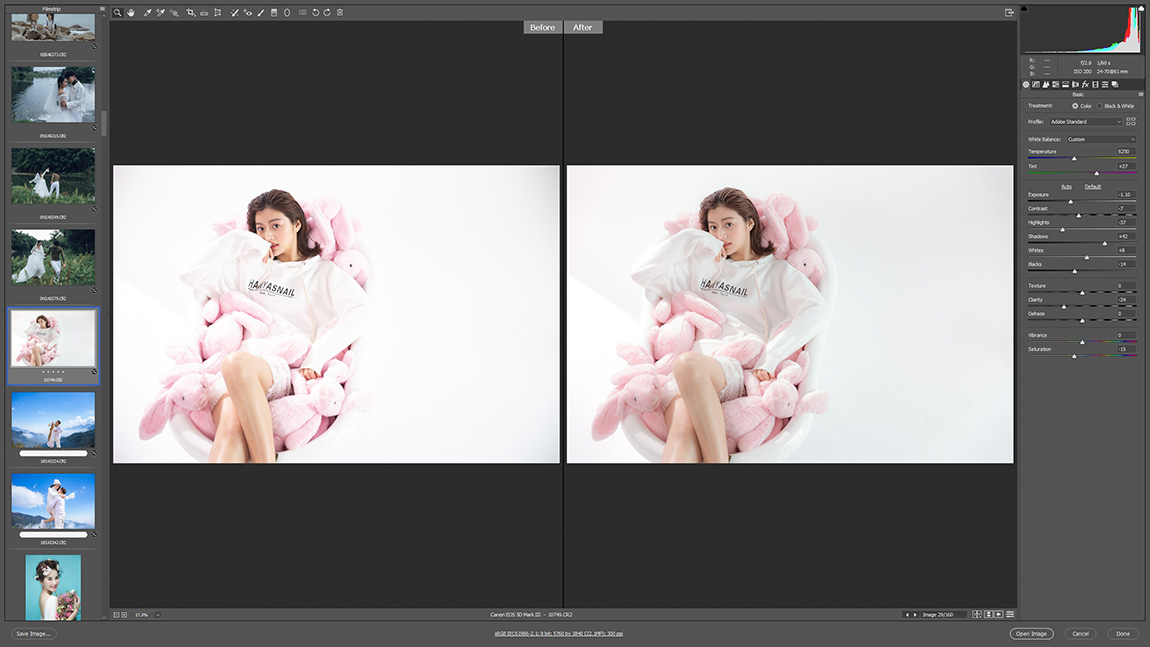Open the HSL Adjustments panel tab
Screen dimensions: 1150x647
pyautogui.click(x=1055, y=84)
